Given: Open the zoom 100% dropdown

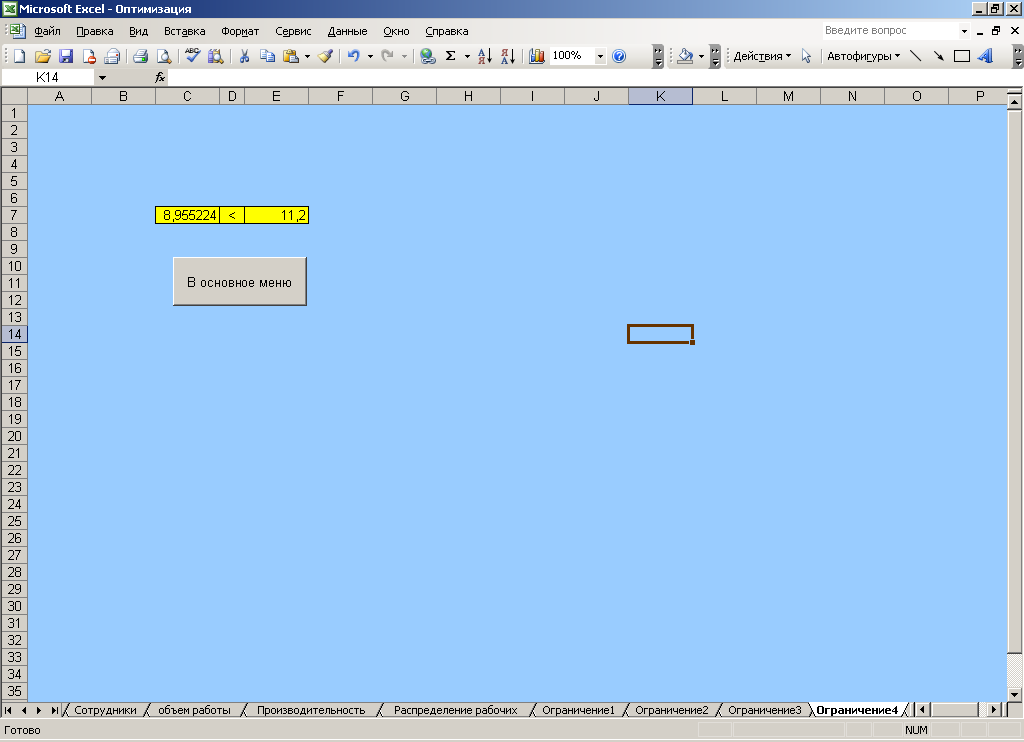Looking at the screenshot, I should [x=600, y=57].
